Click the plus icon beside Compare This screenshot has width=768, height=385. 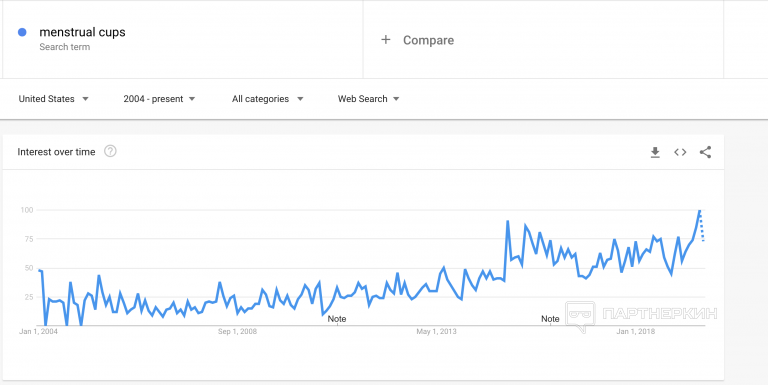(385, 40)
